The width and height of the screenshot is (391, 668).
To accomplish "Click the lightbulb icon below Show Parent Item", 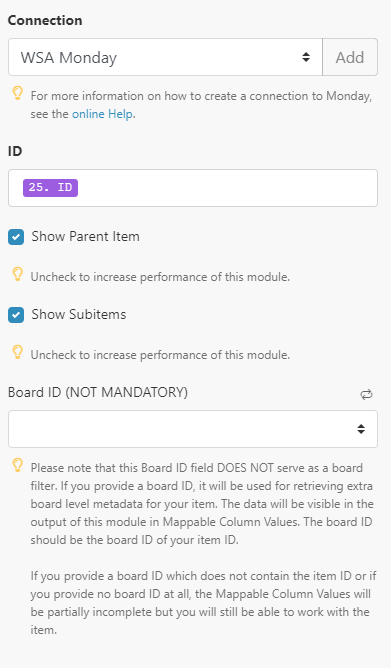I will [x=17, y=274].
